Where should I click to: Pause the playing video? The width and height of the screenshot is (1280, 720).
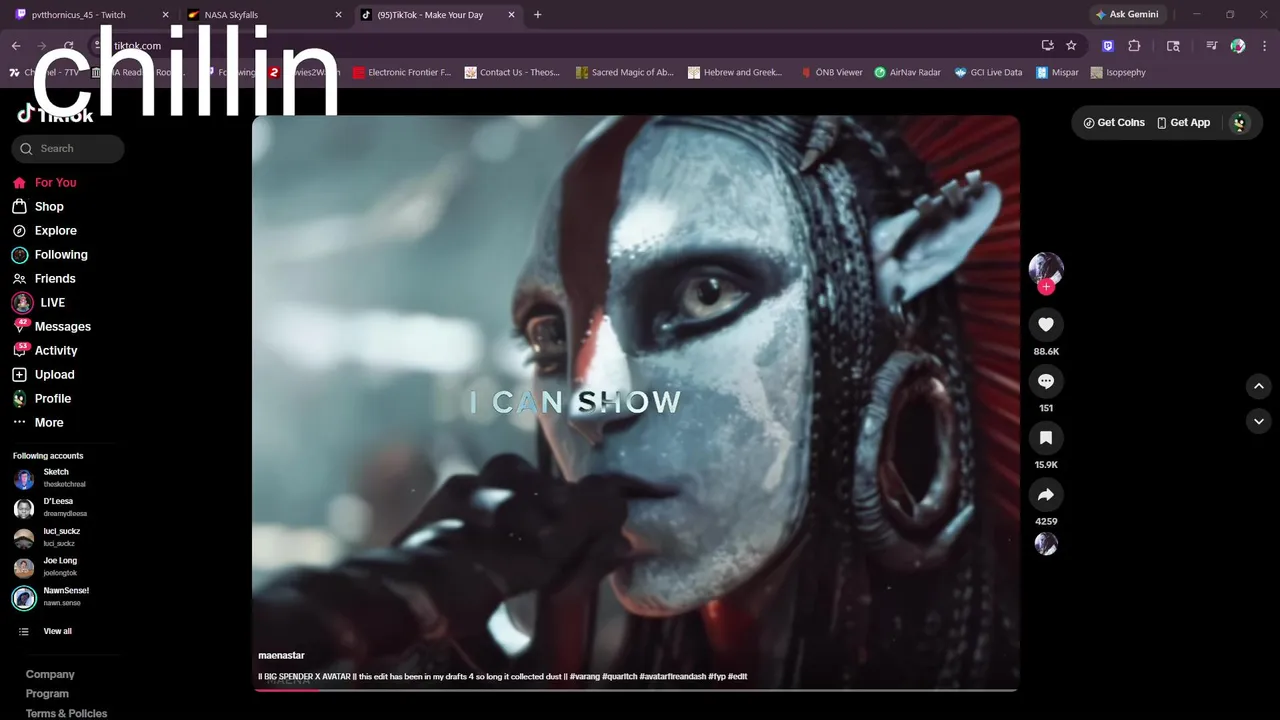pyautogui.click(x=636, y=403)
